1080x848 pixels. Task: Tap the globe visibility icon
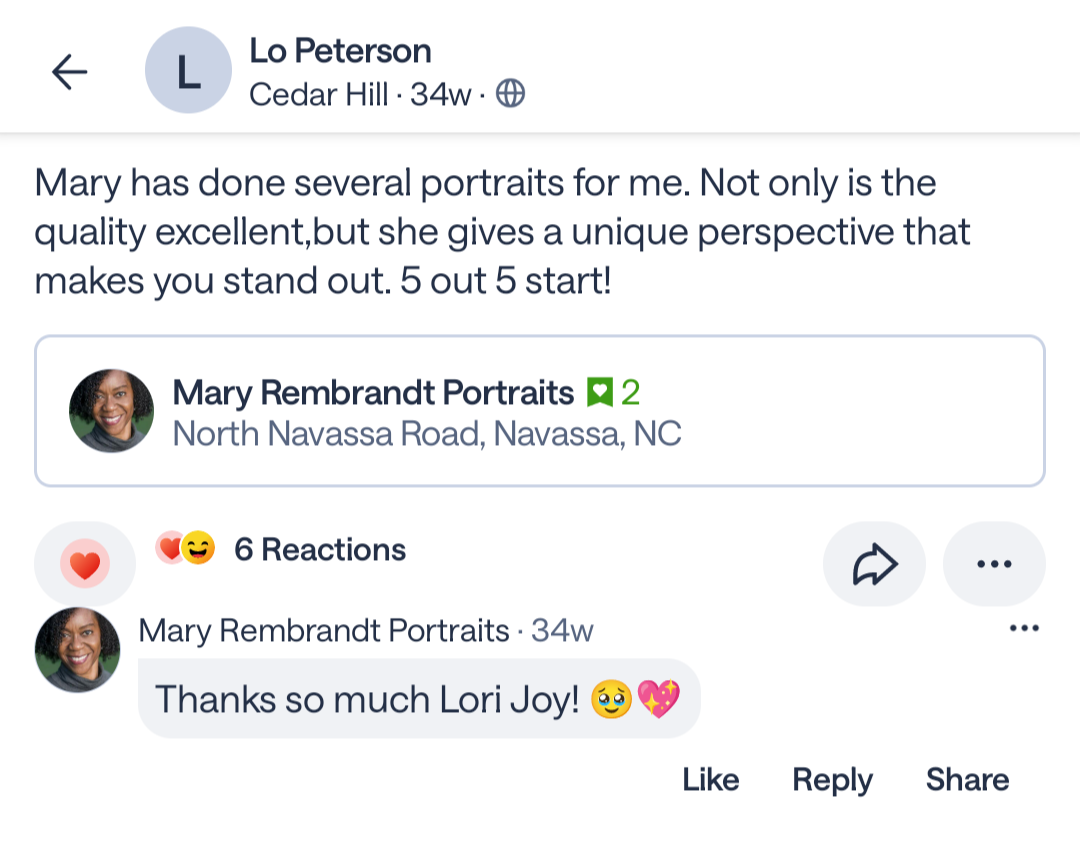click(511, 94)
